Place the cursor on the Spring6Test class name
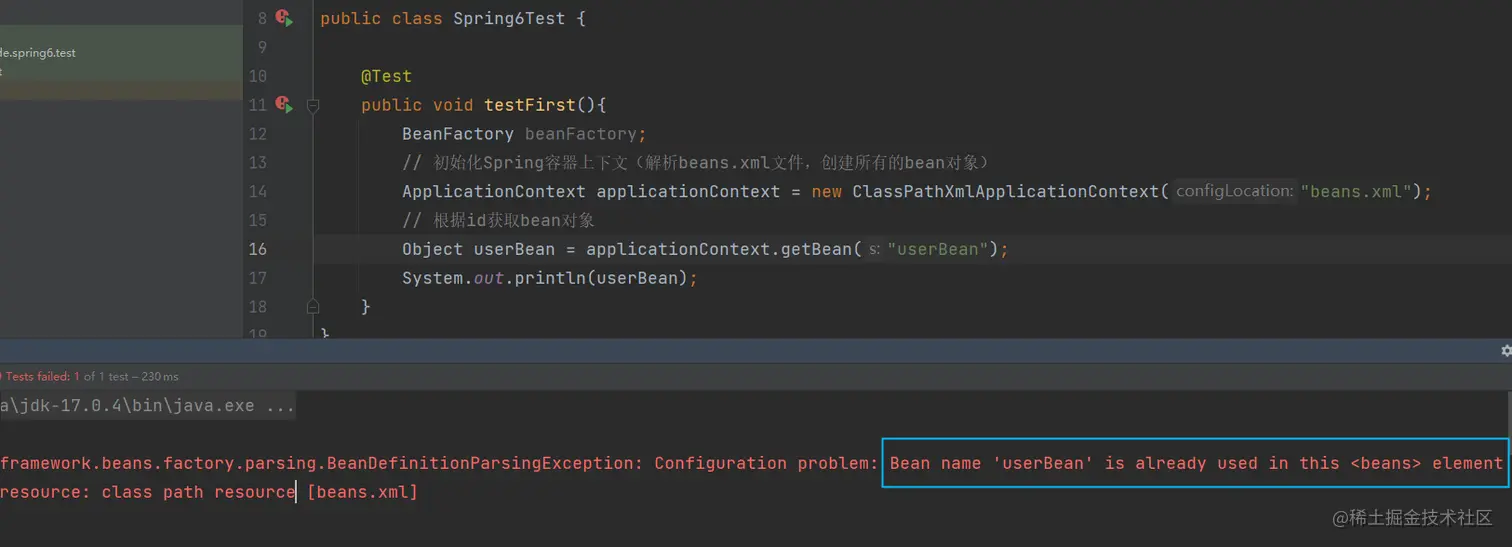The image size is (1512, 547). (509, 19)
